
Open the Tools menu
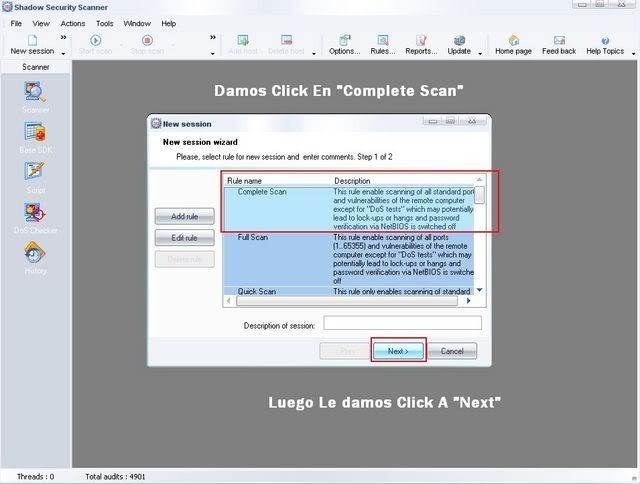(104, 24)
